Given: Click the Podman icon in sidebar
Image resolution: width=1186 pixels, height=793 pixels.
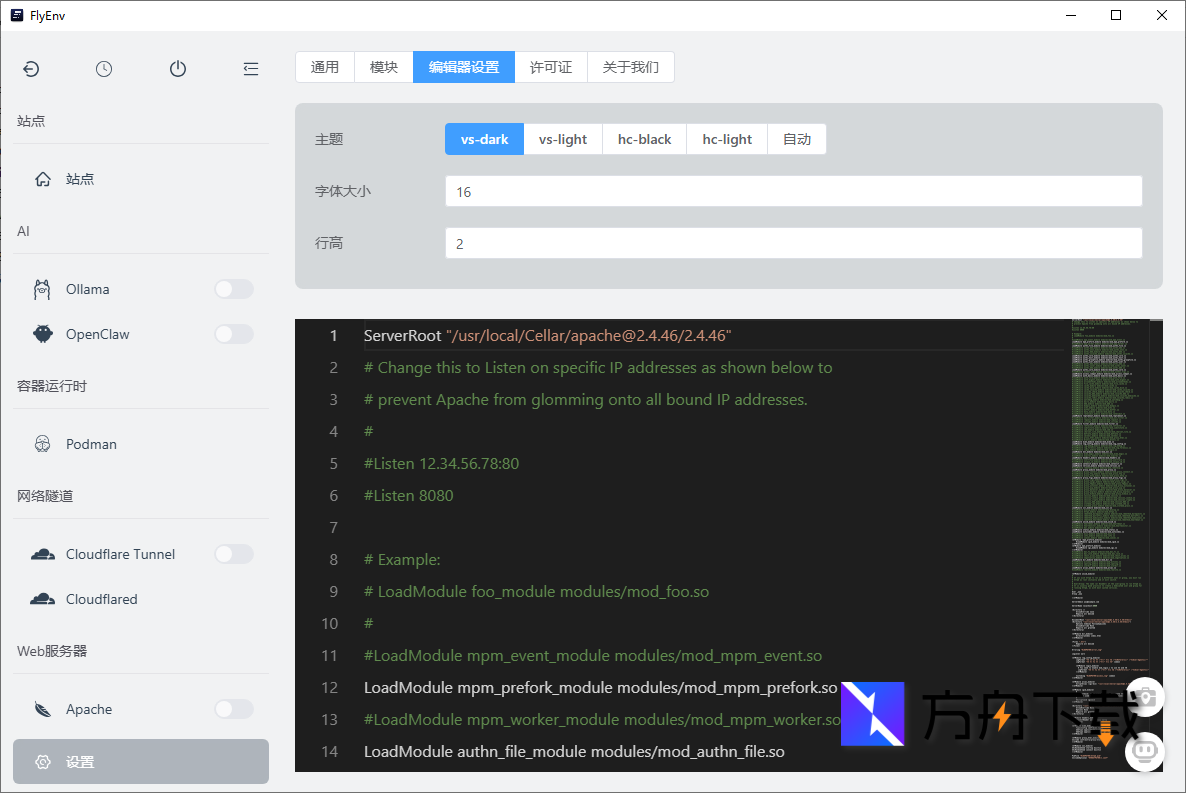Looking at the screenshot, I should 42,444.
